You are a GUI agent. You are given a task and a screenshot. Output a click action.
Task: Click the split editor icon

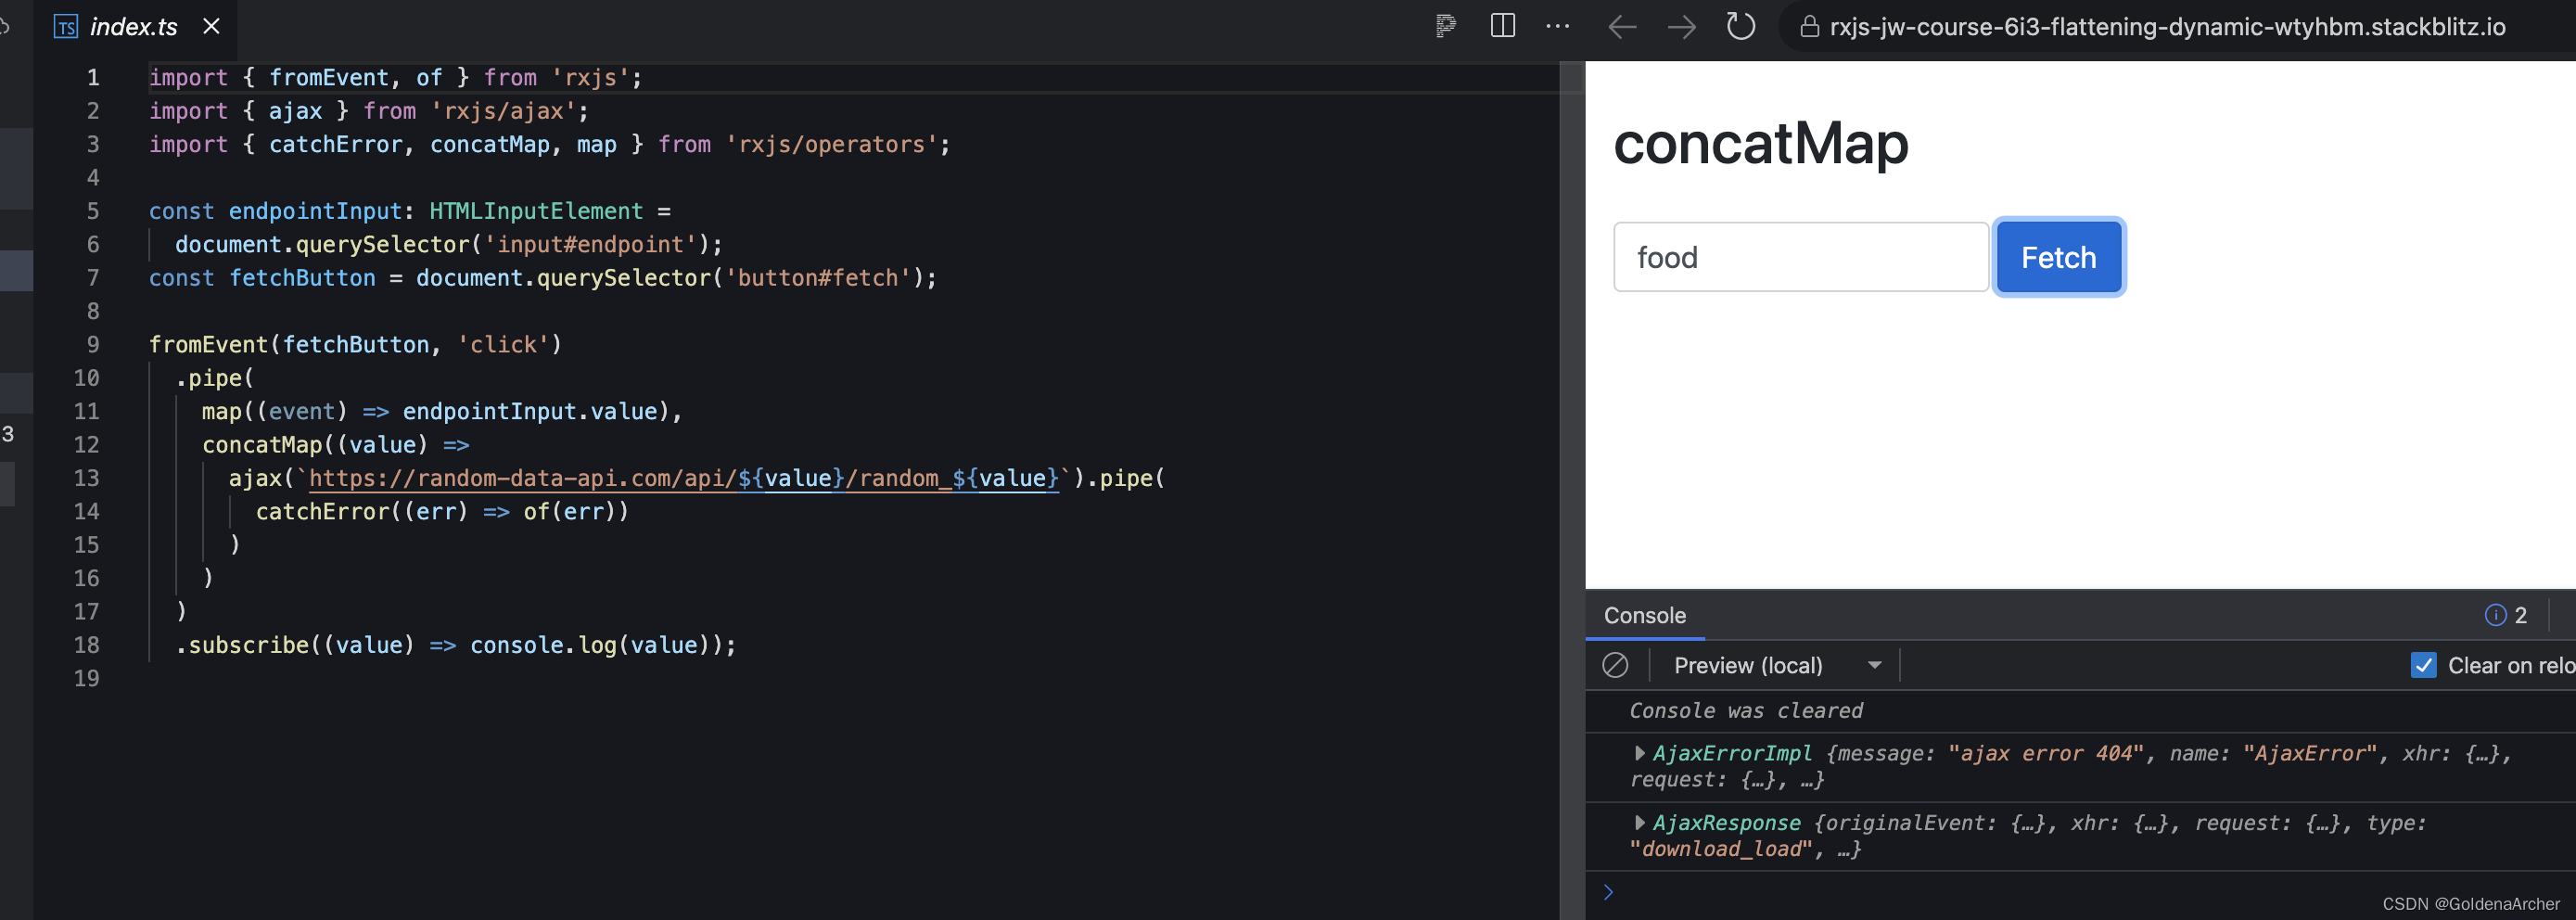(x=1502, y=26)
